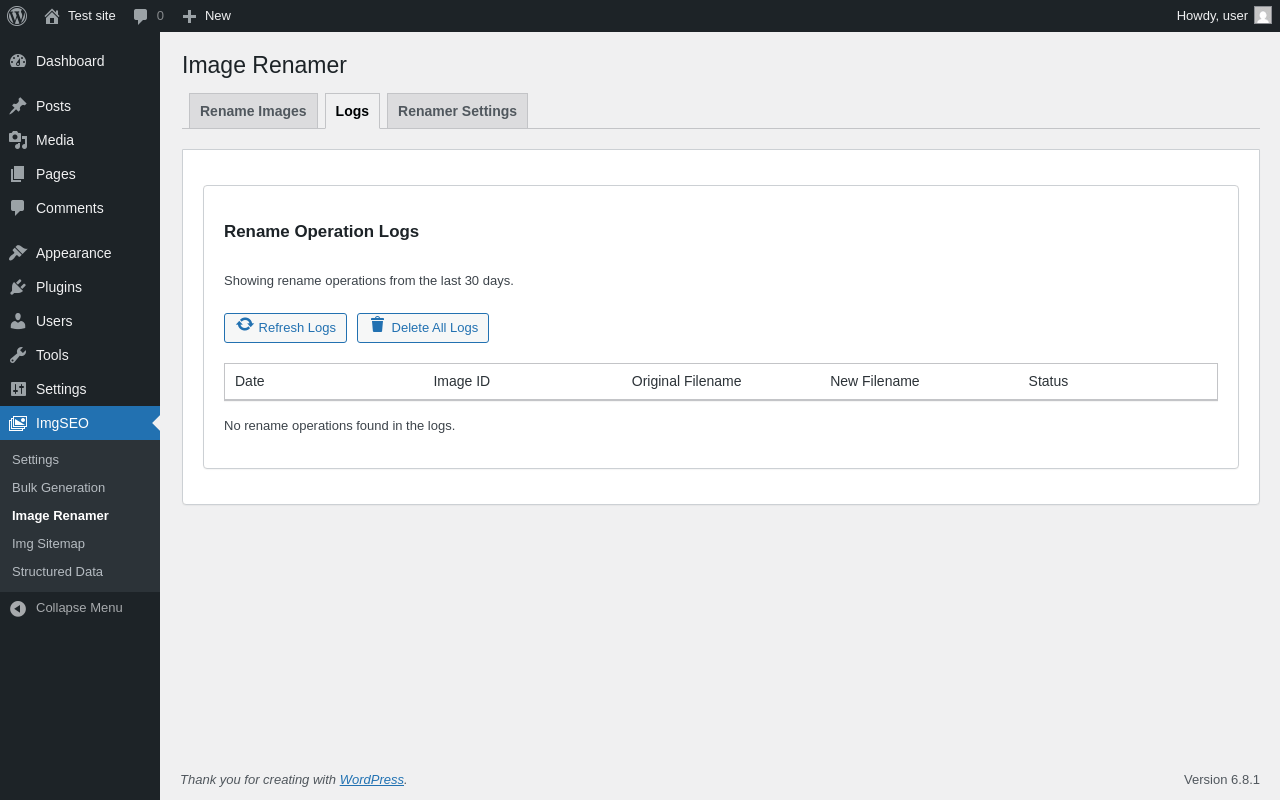Click the refresh arrows icon
The height and width of the screenshot is (800, 1280).
tap(245, 324)
